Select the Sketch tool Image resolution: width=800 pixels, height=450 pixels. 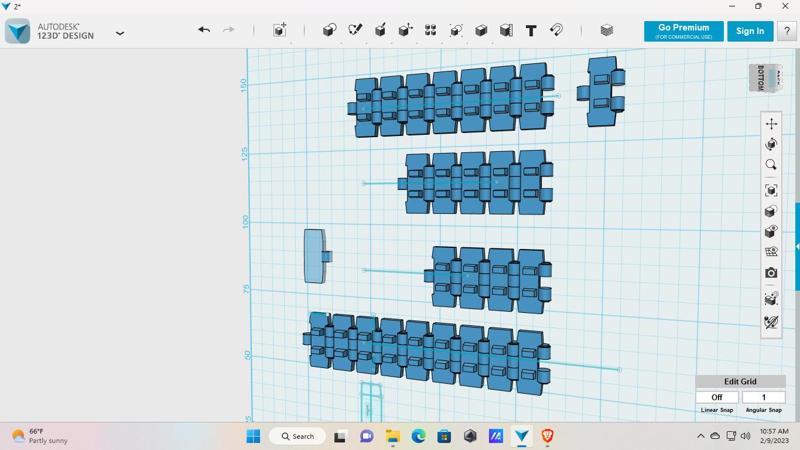click(x=355, y=30)
